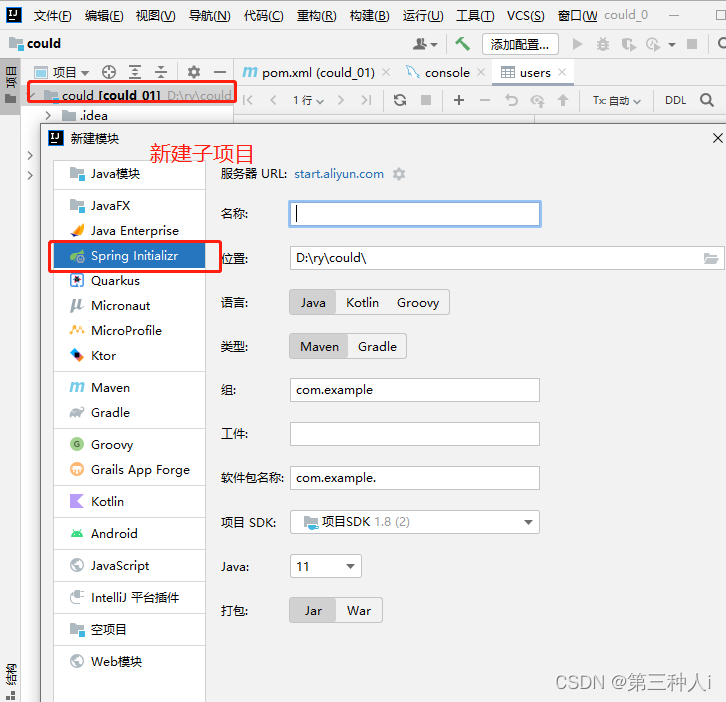This screenshot has height=702, width=726.
Task: Click the DDL button
Action: click(675, 100)
